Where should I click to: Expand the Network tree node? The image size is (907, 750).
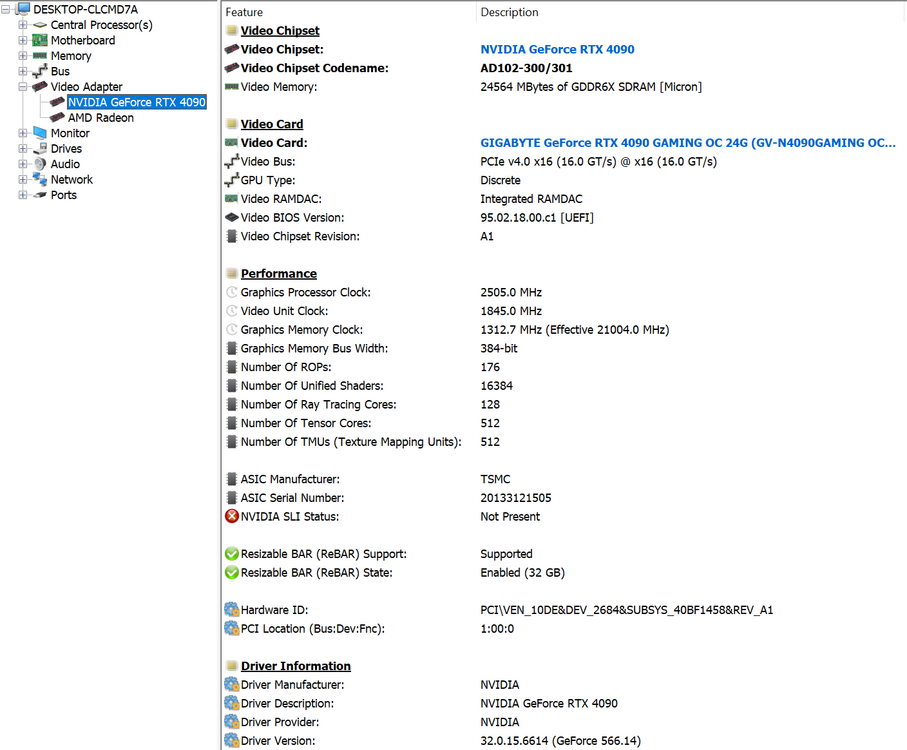[23, 180]
